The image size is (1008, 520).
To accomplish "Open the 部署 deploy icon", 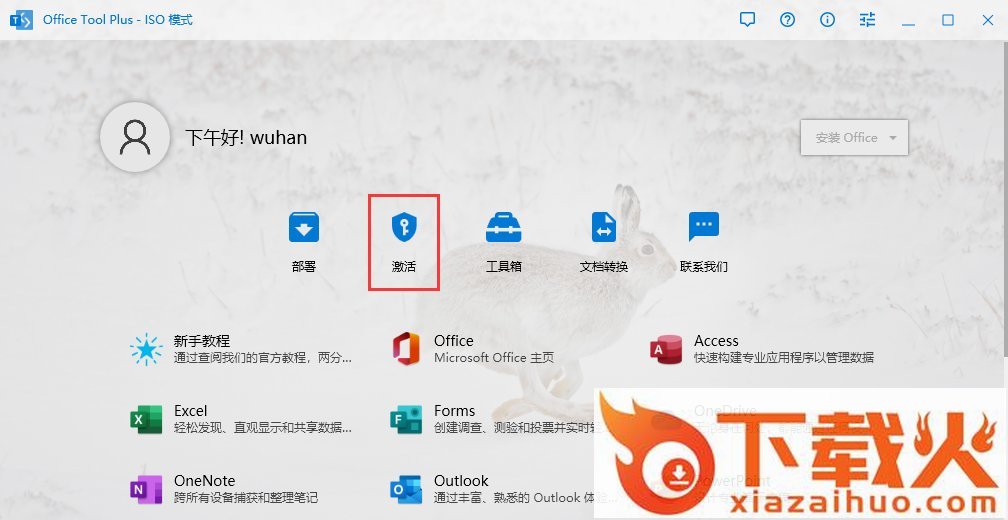I will pos(303,228).
